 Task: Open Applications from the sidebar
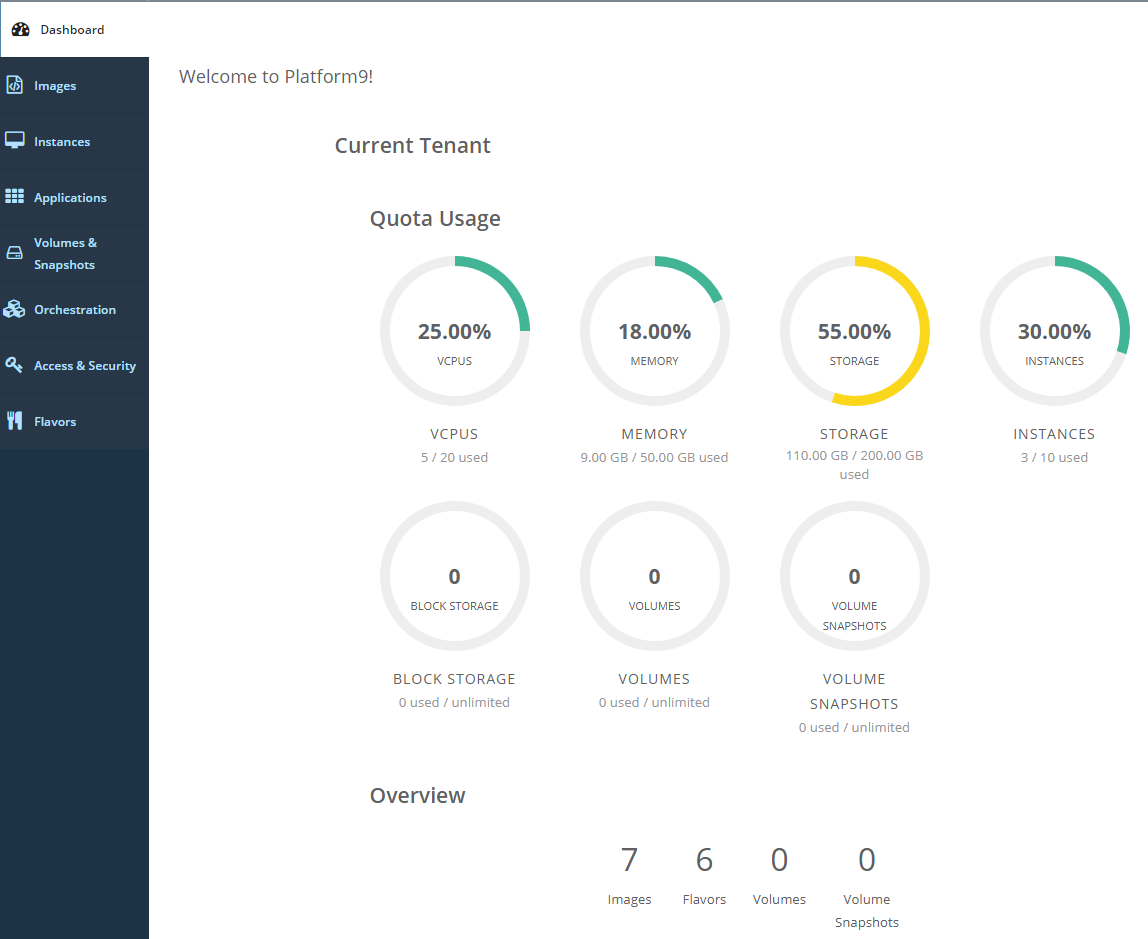coord(74,198)
